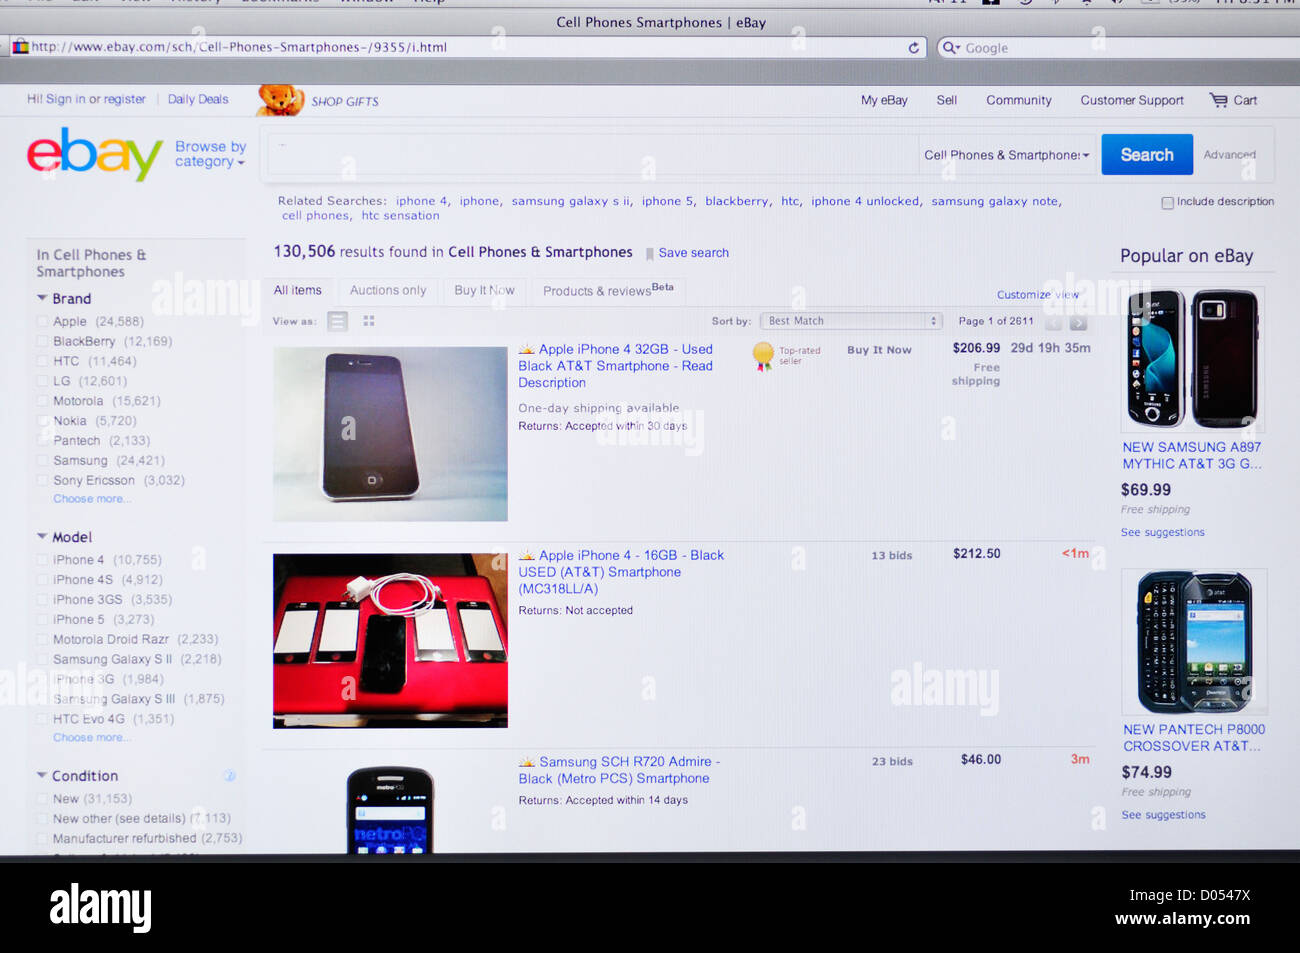Screen dimensions: 1300x953
Task: Select the Buy It Now tab
Action: (x=484, y=290)
